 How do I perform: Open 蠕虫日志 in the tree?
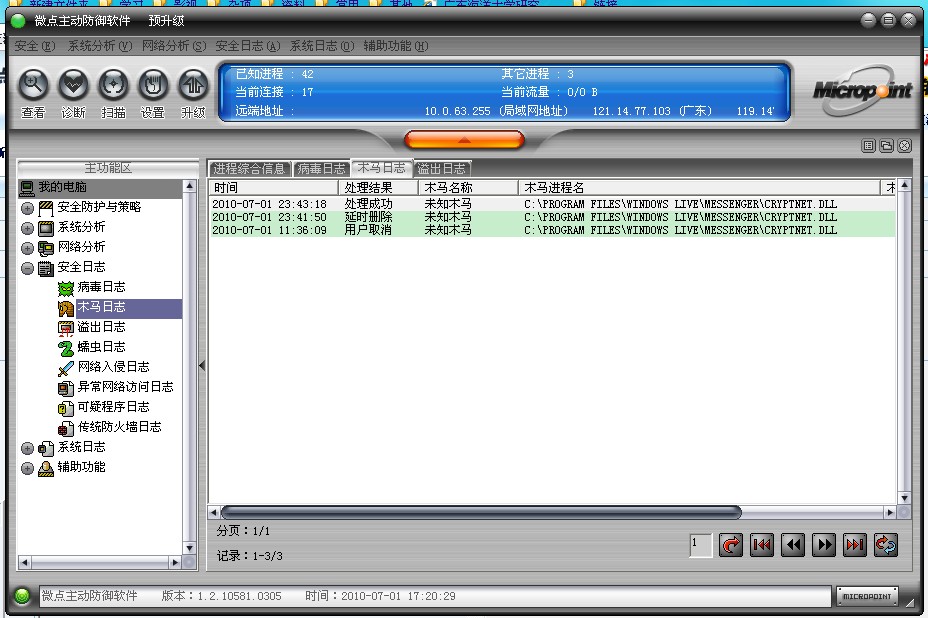coord(101,347)
